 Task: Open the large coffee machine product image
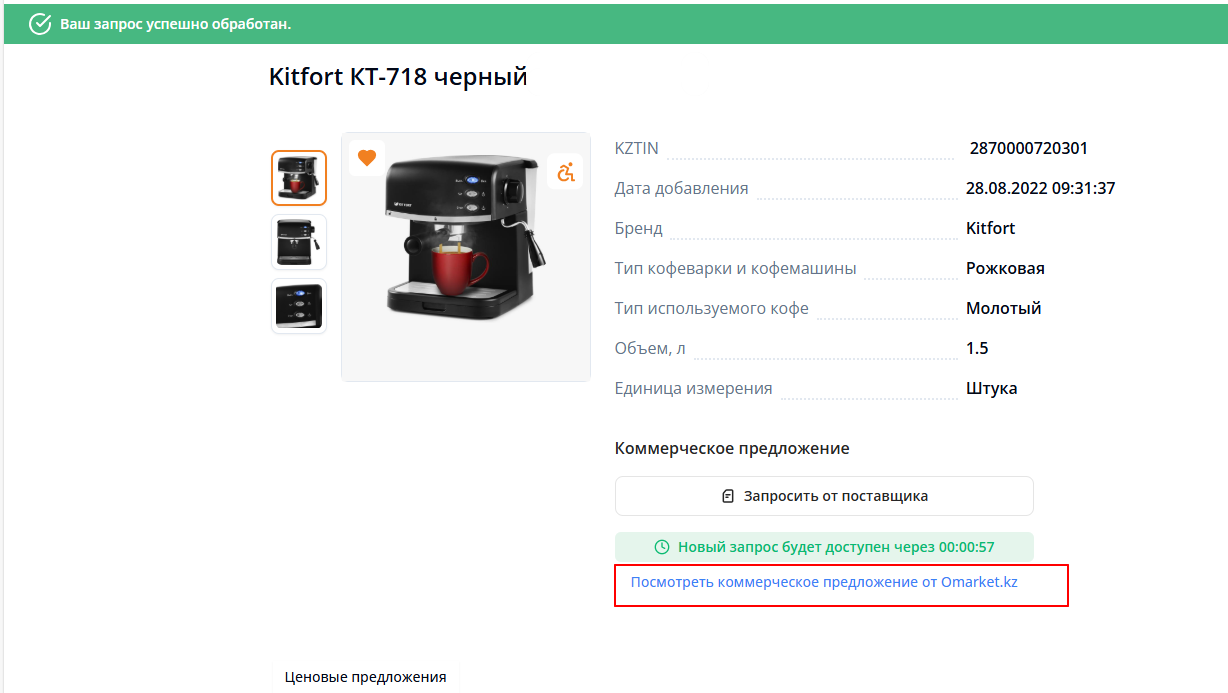coord(466,257)
